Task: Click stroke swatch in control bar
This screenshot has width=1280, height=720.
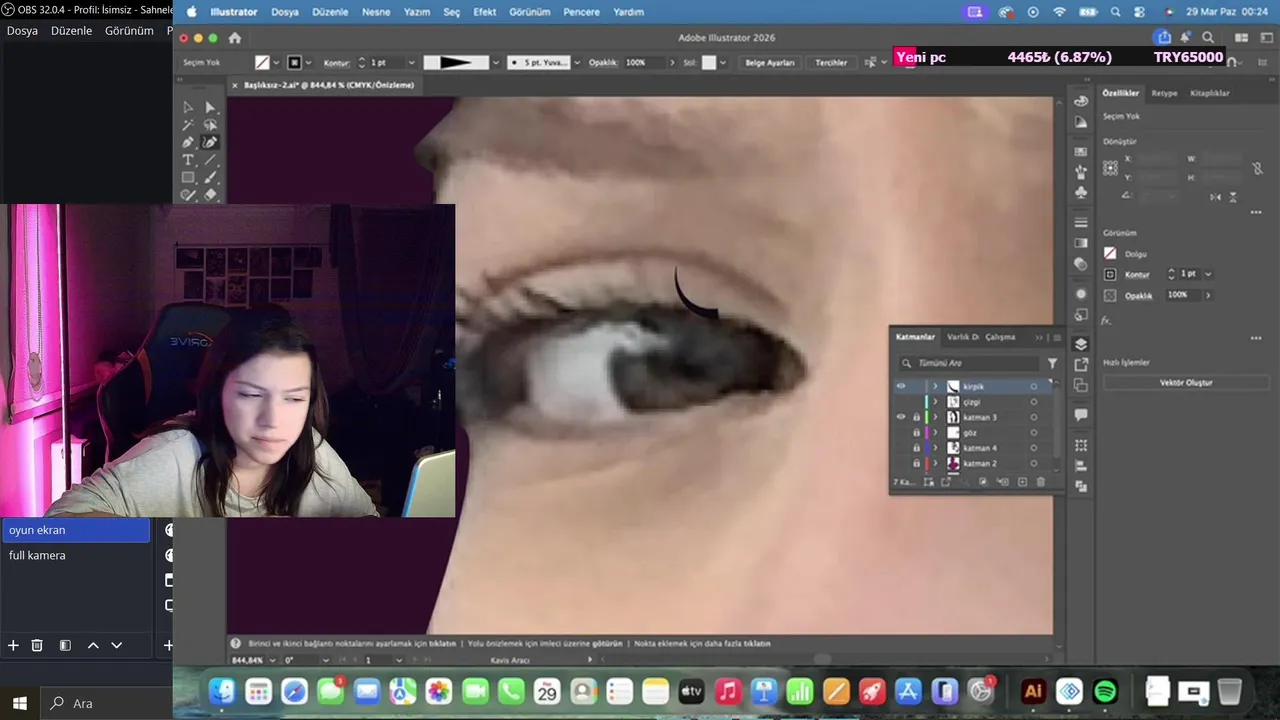Action: point(295,62)
